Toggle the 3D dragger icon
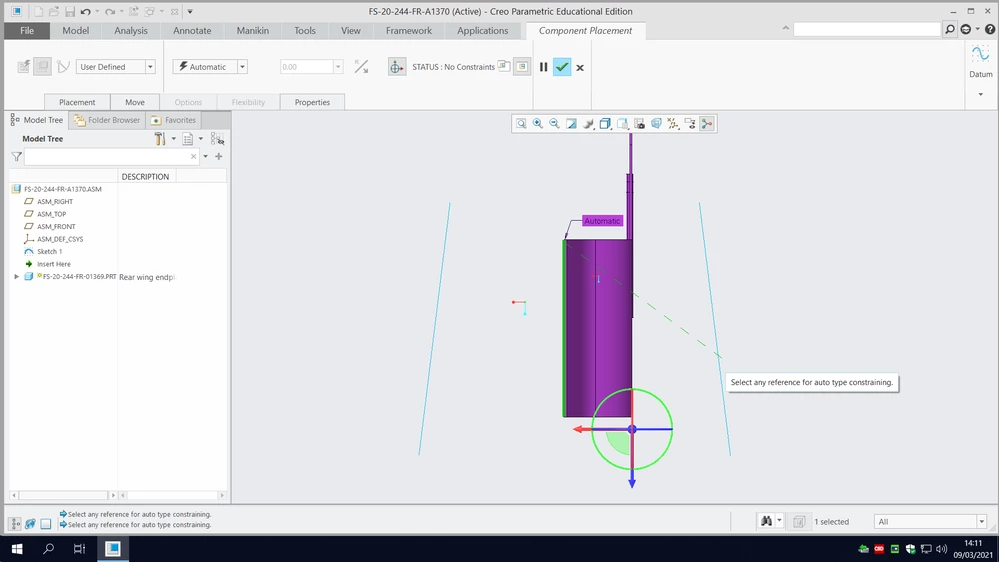This screenshot has width=999, height=562. (x=396, y=67)
